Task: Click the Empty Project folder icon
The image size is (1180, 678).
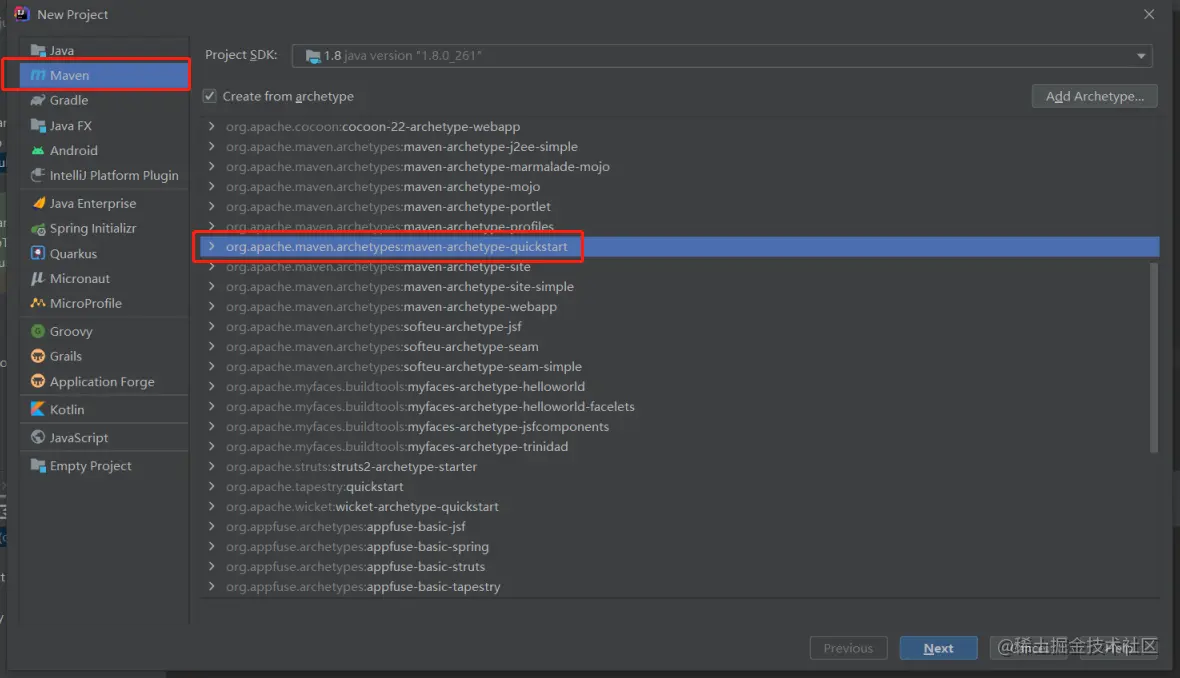Action: 38,466
